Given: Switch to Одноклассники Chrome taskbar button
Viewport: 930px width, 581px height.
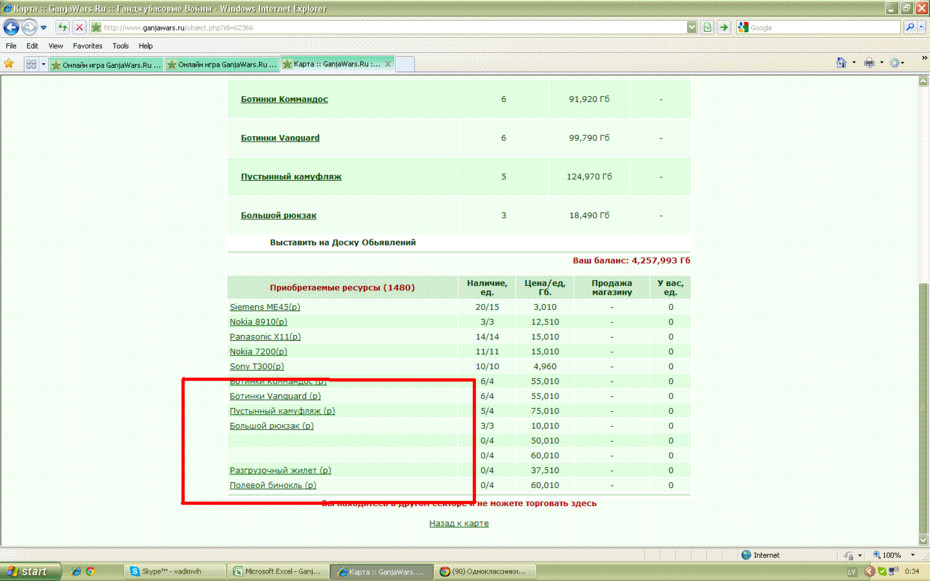Looking at the screenshot, I should click(486, 572).
